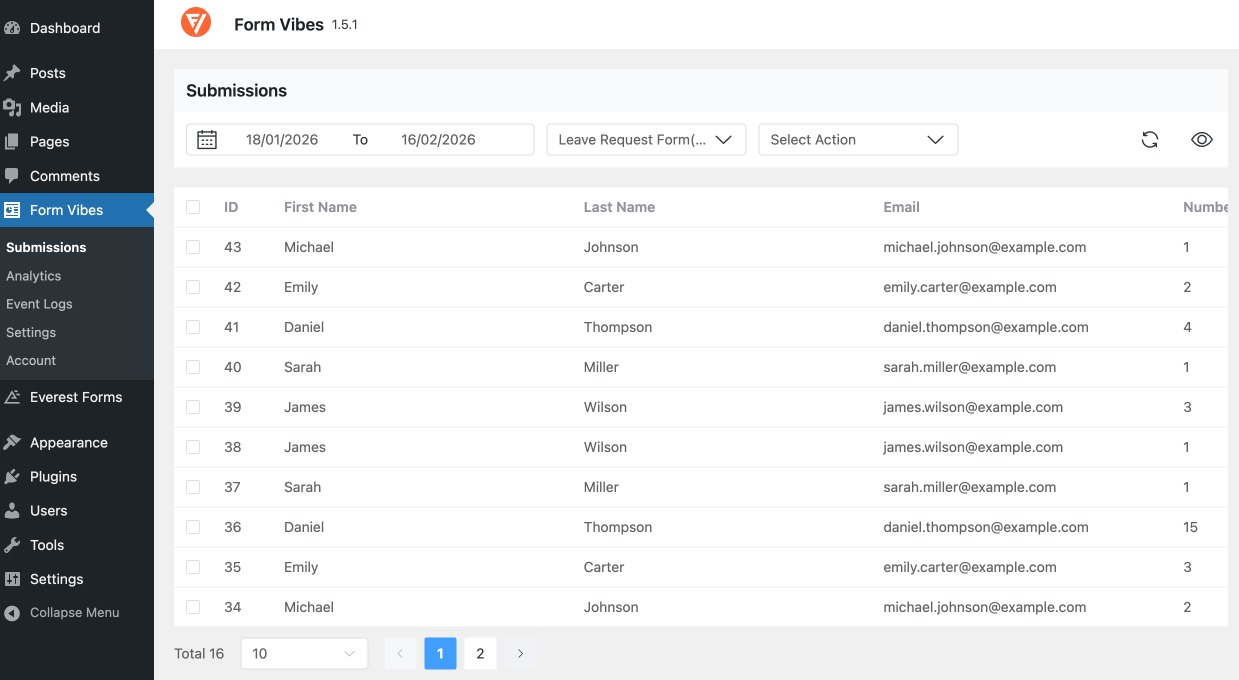Click the start date field showing 18/01/2026

coord(281,139)
